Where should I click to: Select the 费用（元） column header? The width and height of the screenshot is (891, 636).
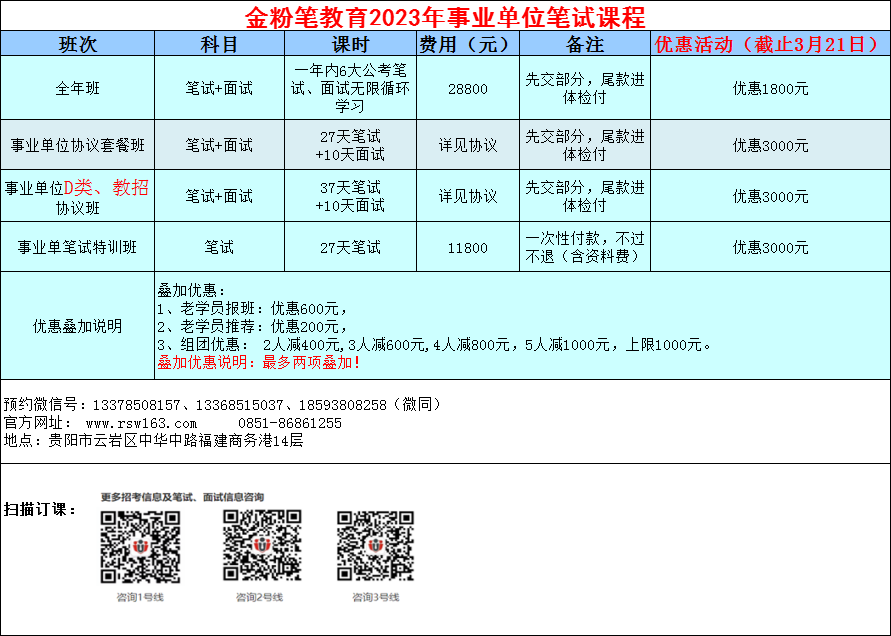(467, 44)
